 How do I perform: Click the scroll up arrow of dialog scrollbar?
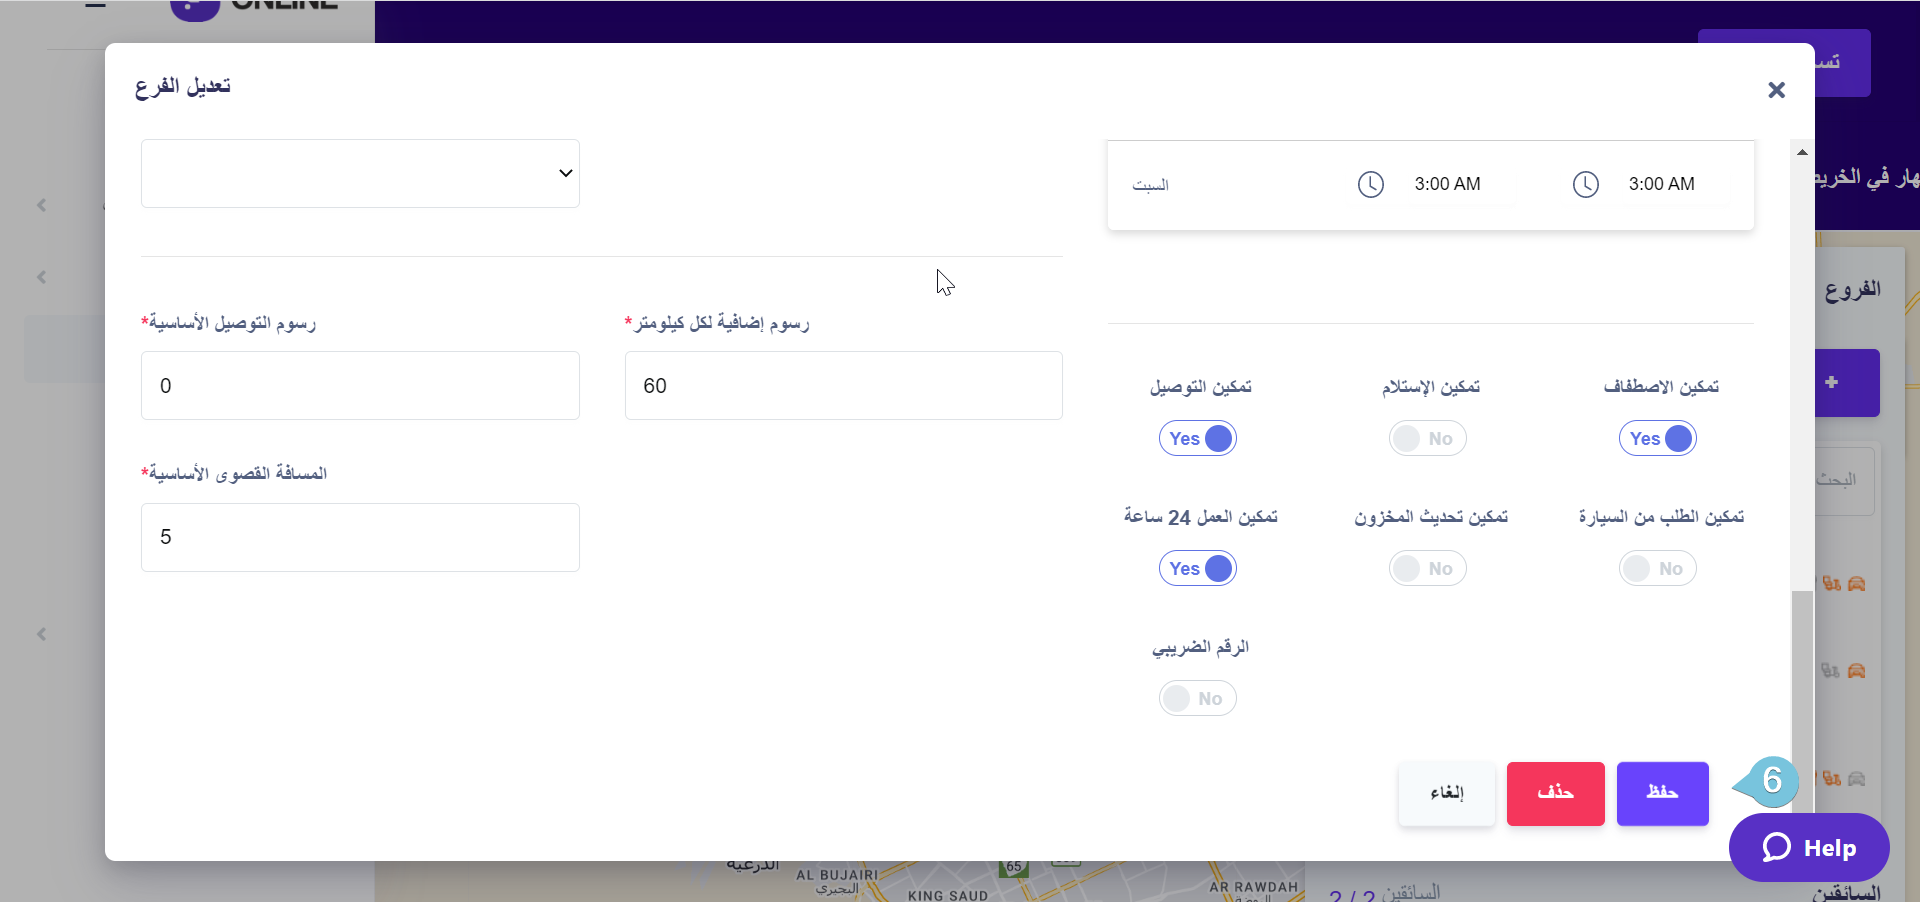(1802, 152)
